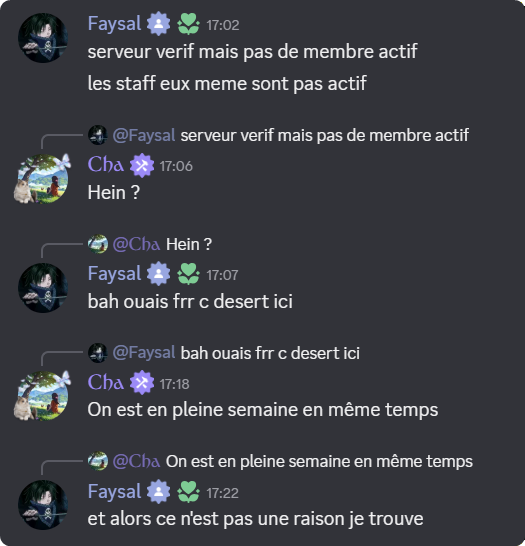Image resolution: width=525 pixels, height=546 pixels.
Task: Open Cha's username on the 17:18 message
Action: 105,382
